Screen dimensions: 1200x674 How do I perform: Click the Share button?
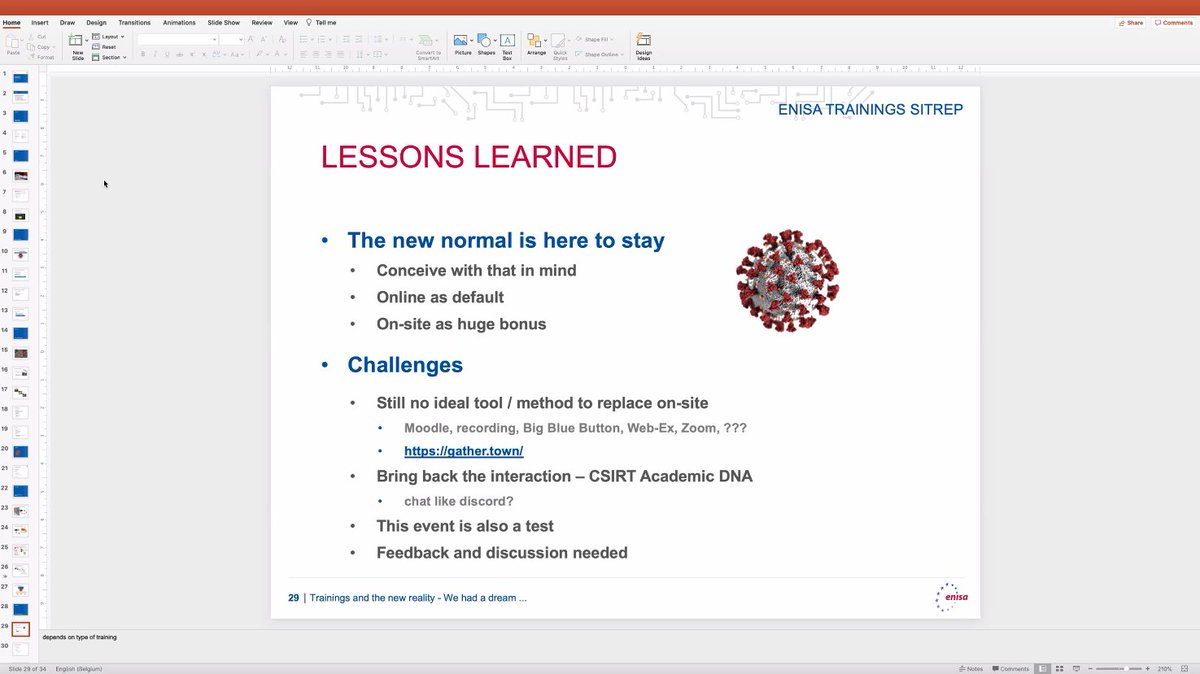click(1130, 22)
